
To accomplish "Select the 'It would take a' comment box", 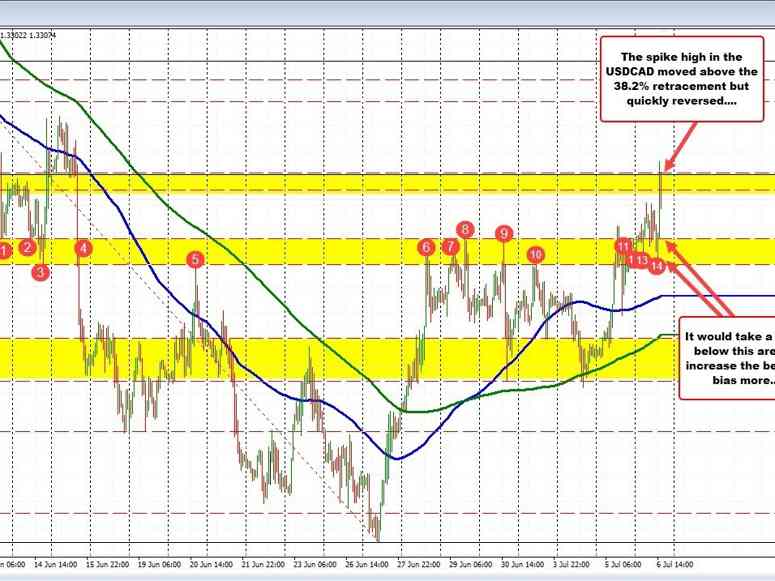I will tap(727, 358).
